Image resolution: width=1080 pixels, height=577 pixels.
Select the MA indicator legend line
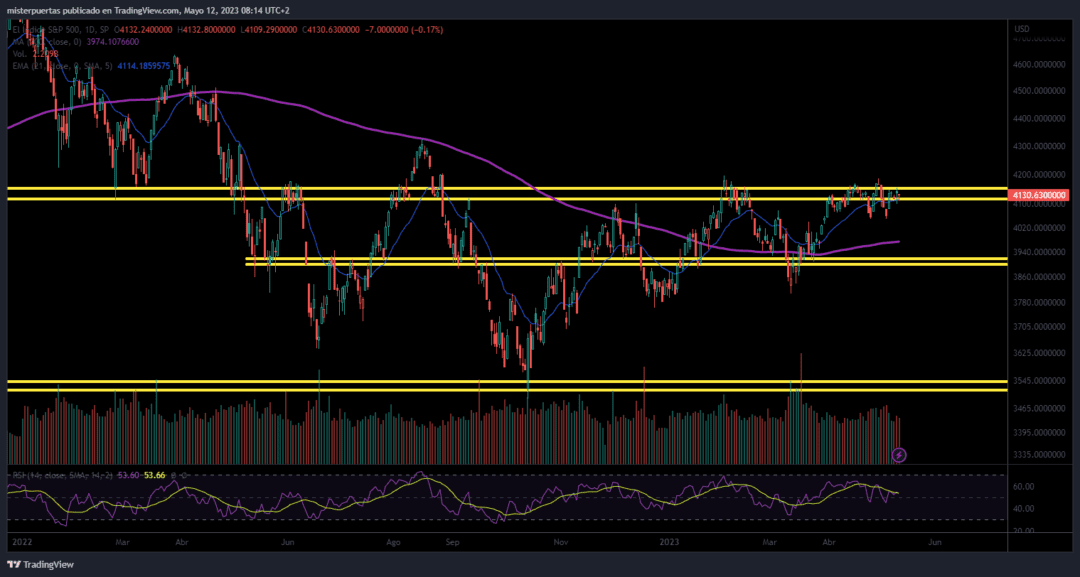click(70, 42)
